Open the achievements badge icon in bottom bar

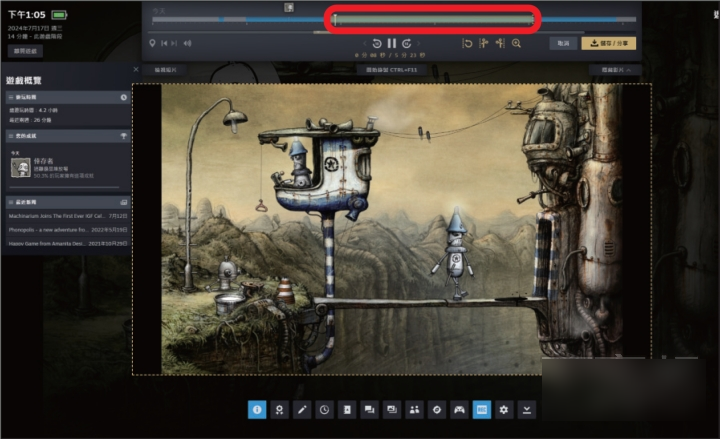coord(279,410)
